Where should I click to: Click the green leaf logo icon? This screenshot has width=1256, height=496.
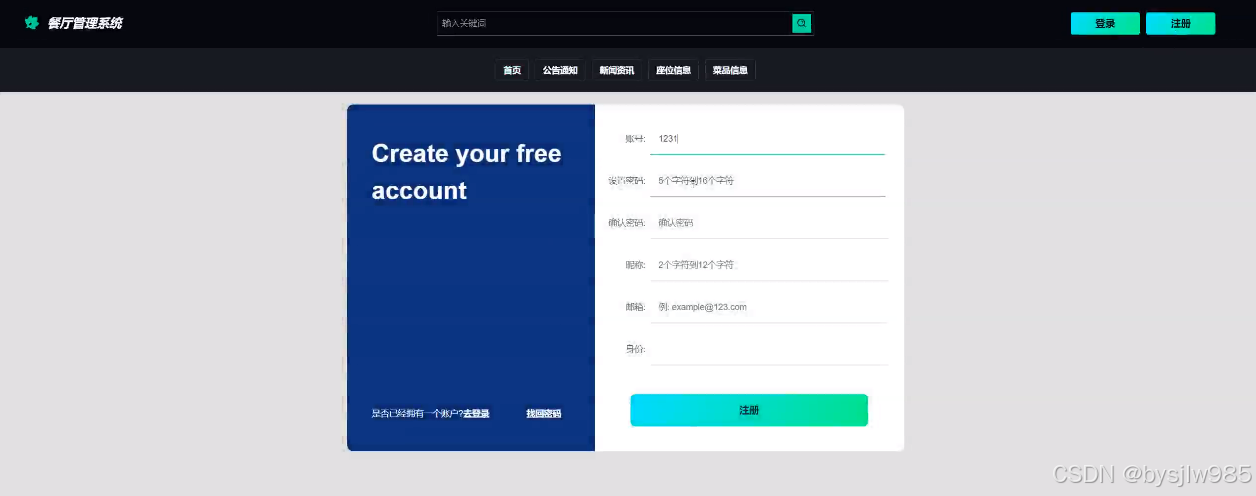coord(32,23)
